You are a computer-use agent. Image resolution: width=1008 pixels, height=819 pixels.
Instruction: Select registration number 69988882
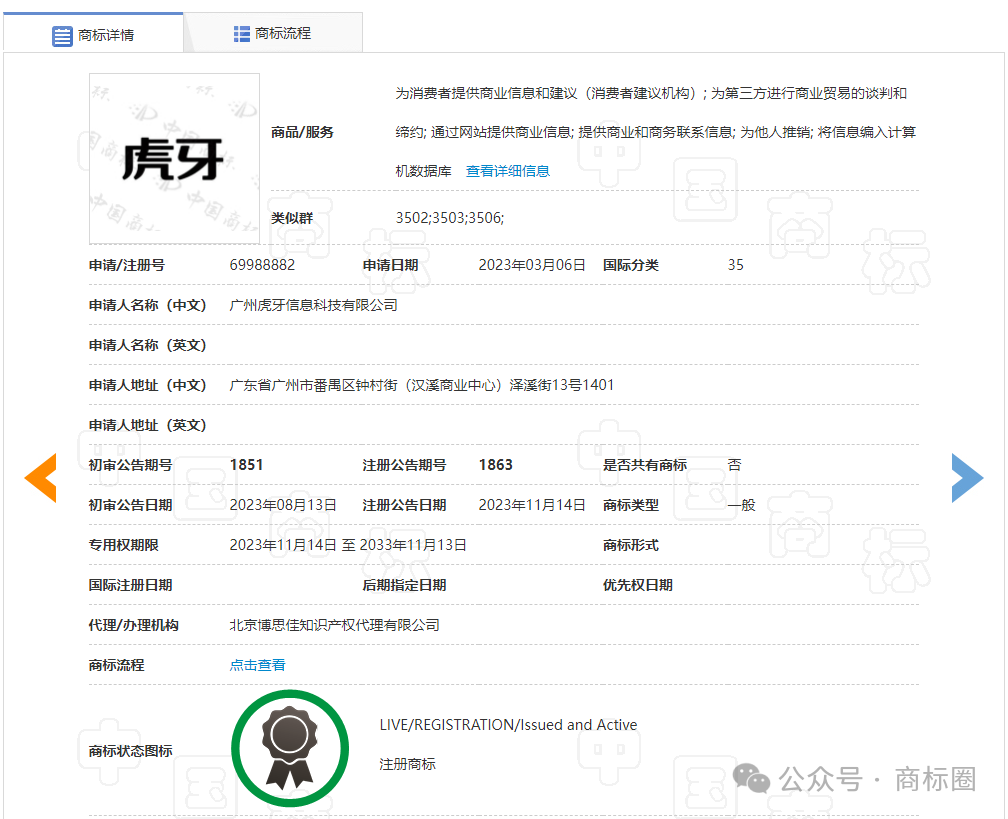coord(262,265)
